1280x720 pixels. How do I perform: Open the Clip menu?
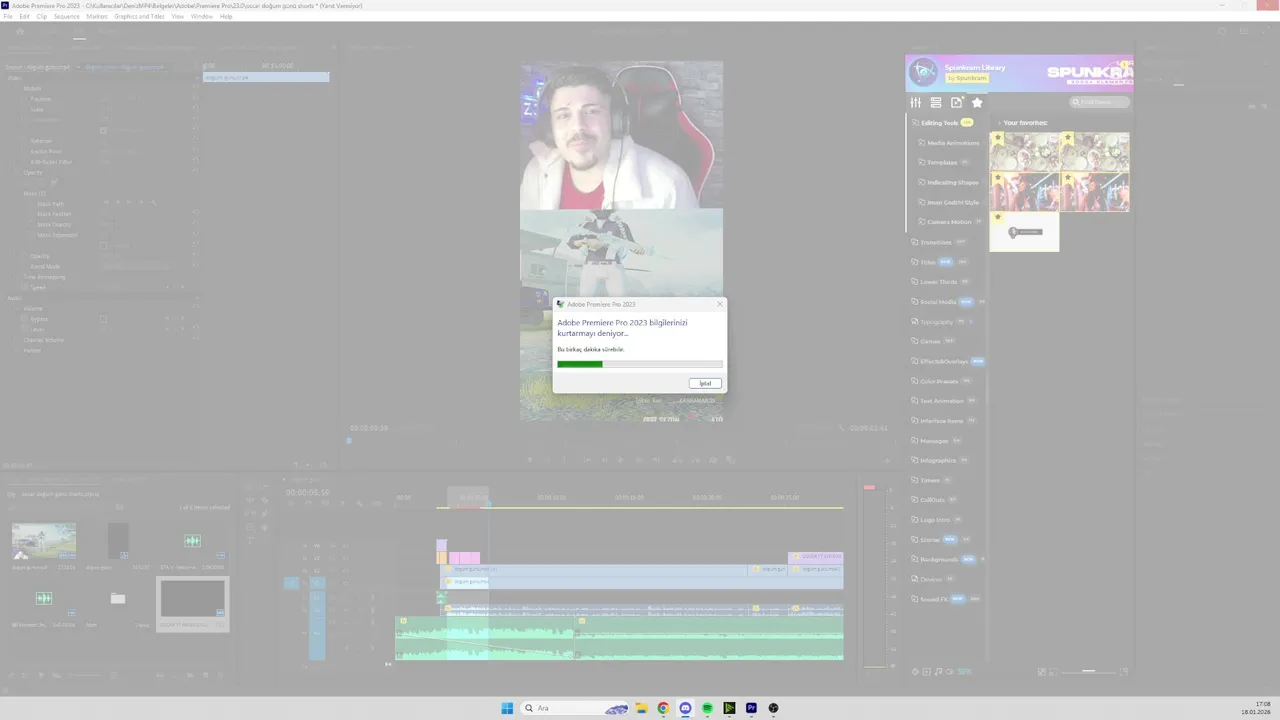coord(41,17)
